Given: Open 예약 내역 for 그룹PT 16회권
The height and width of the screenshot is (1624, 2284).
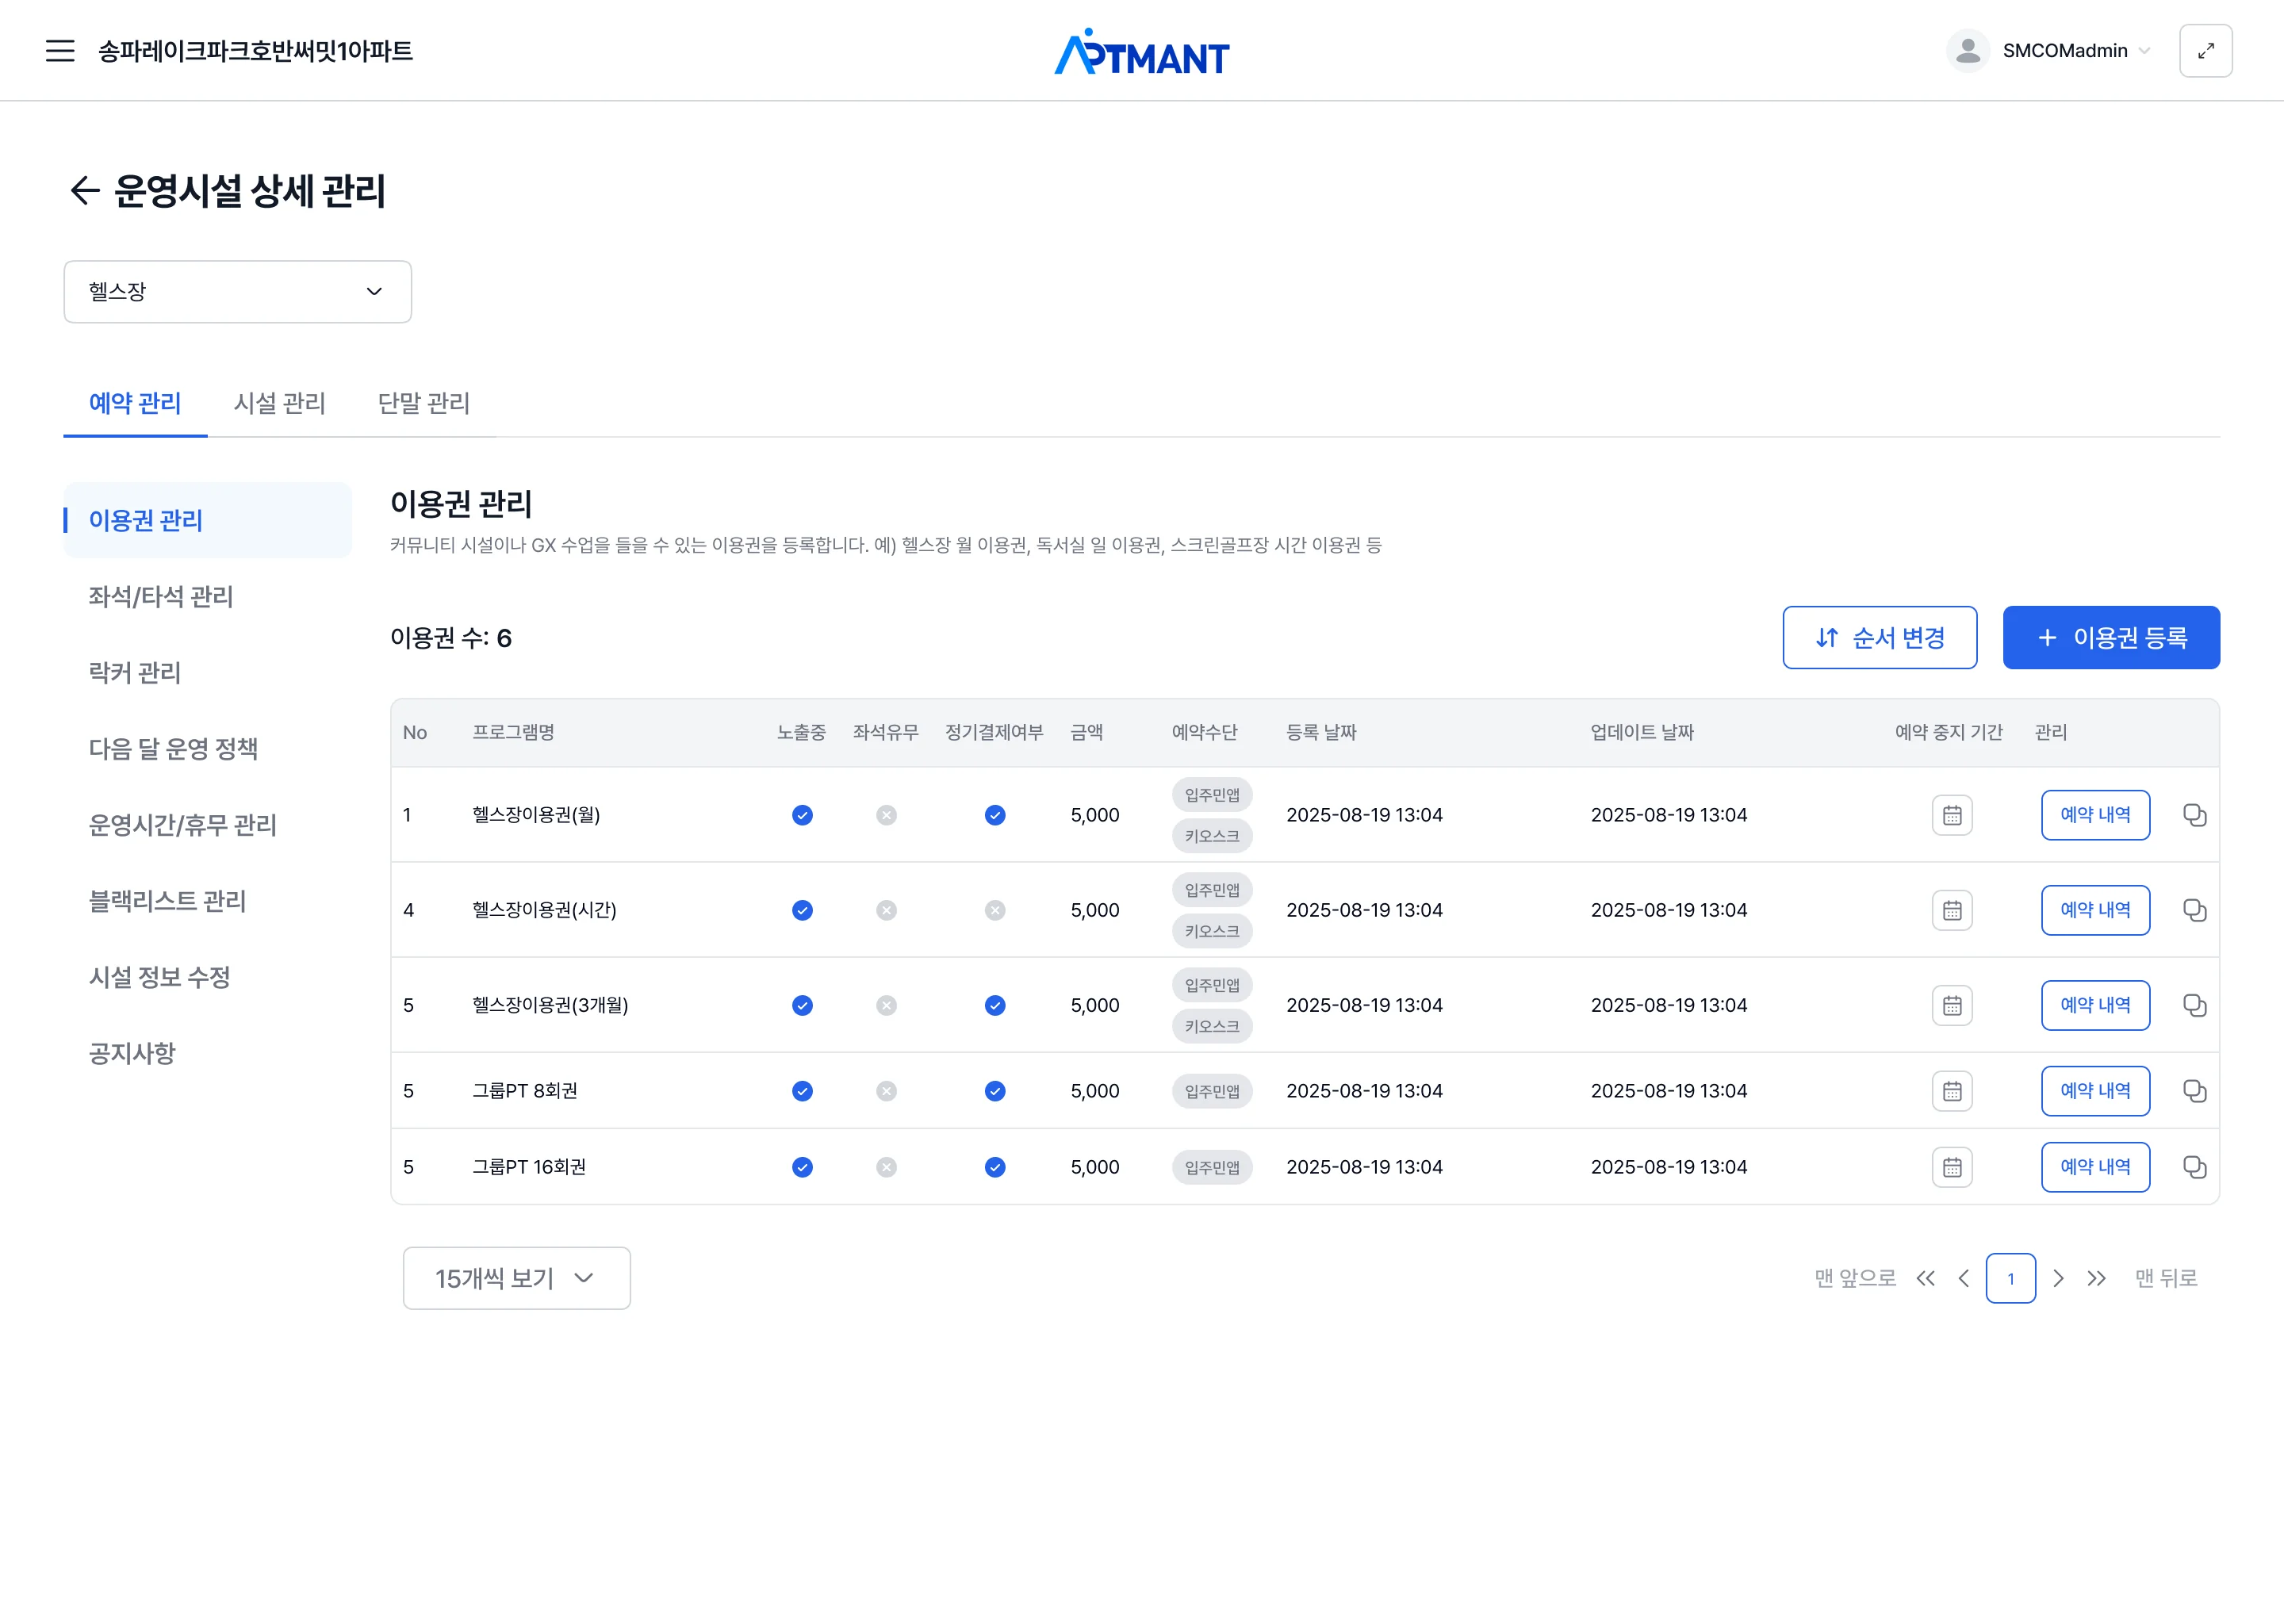Looking at the screenshot, I should pyautogui.click(x=2096, y=1166).
